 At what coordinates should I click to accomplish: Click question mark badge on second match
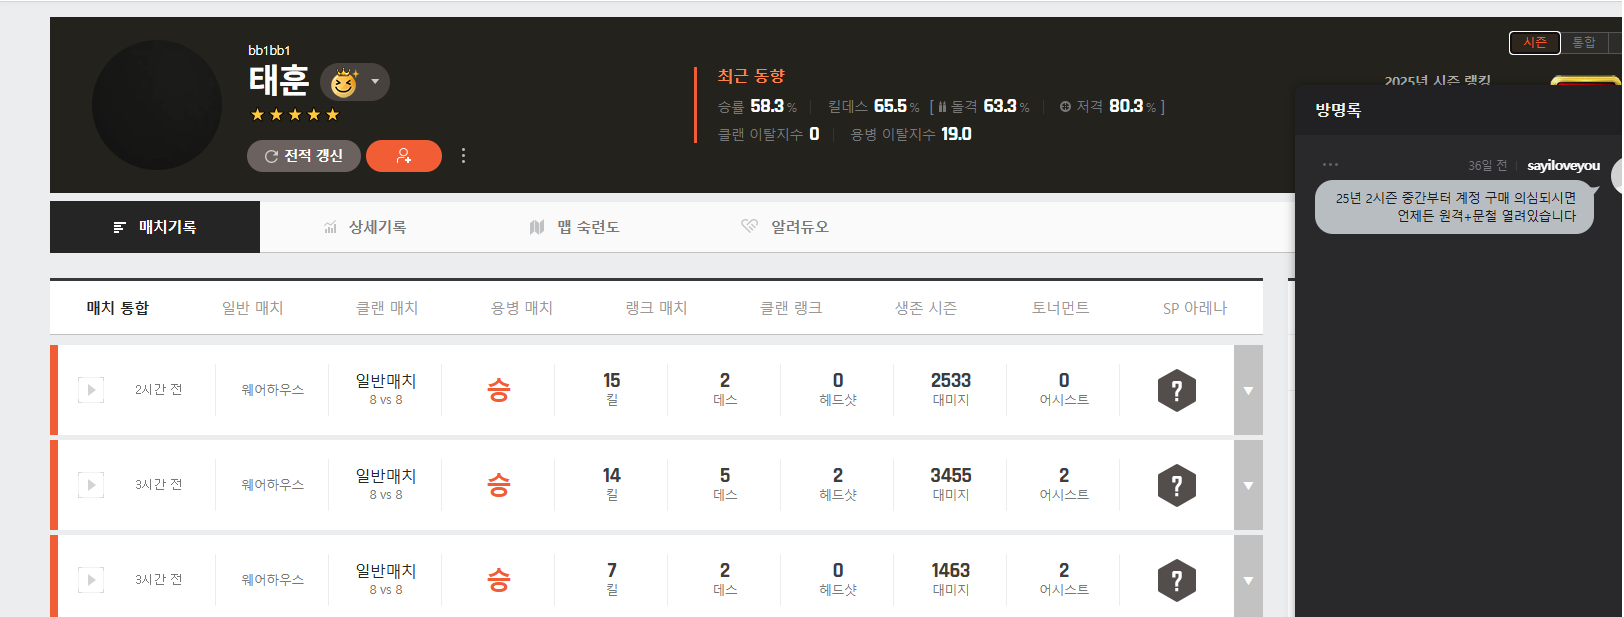(x=1176, y=486)
